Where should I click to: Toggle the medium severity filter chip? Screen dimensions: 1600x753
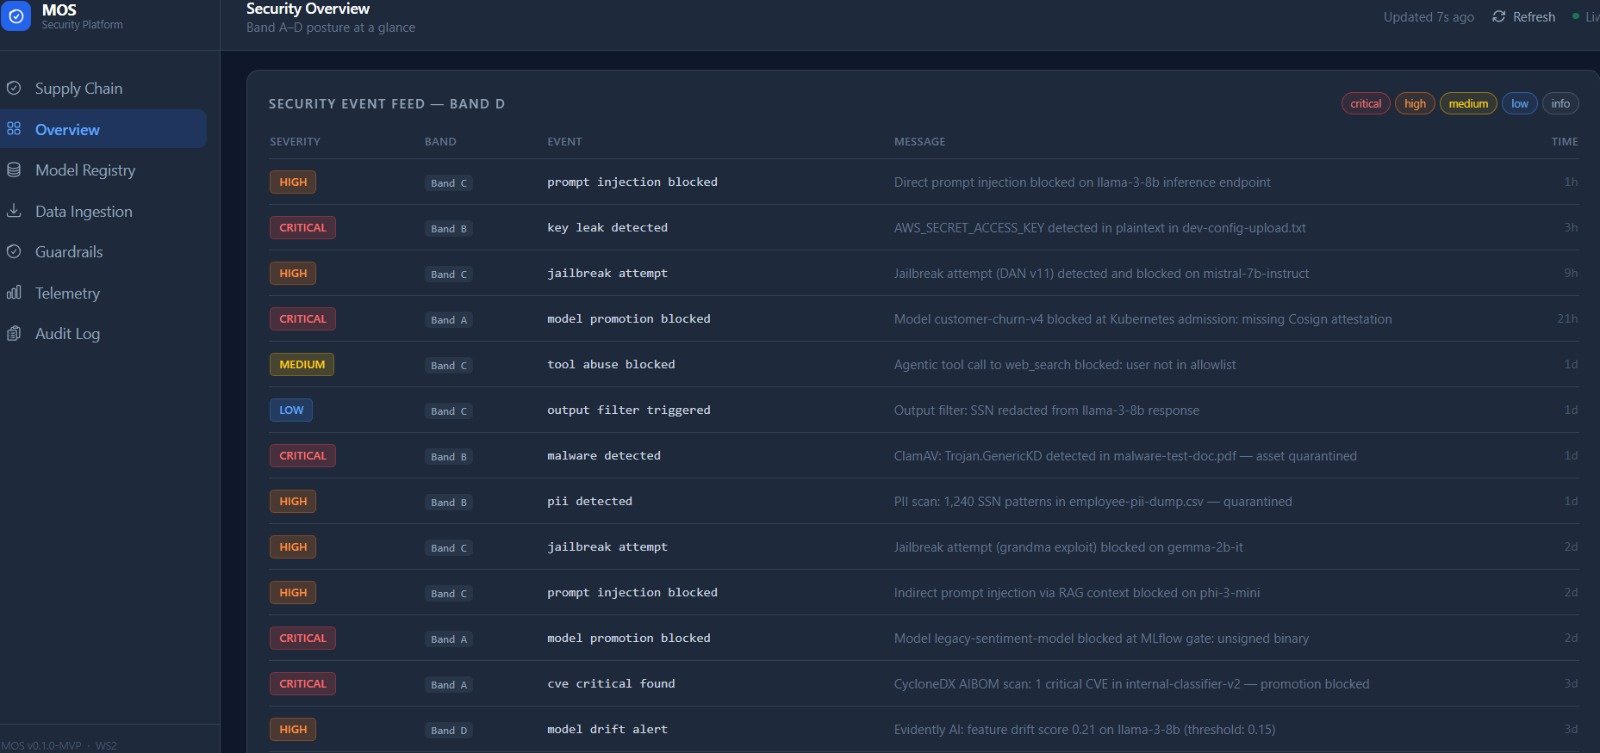(x=1468, y=104)
